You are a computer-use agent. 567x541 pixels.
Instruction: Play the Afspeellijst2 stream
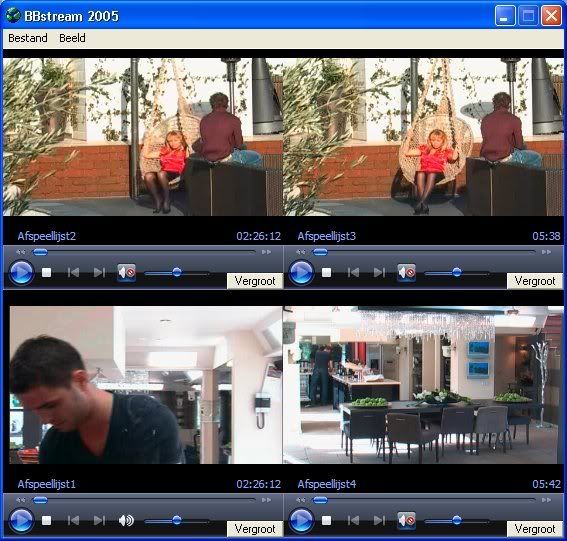click(21, 272)
